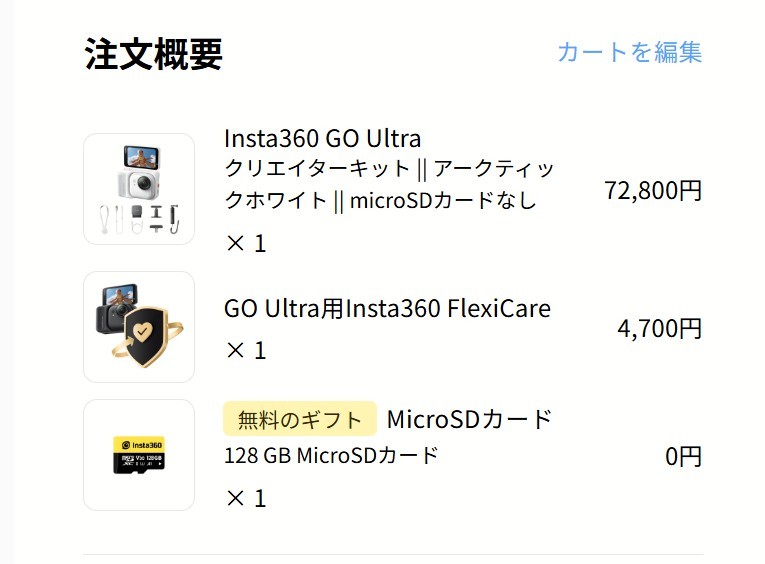Viewport: 765px width, 564px height.
Task: Click the 72,800円 price
Action: (653, 190)
